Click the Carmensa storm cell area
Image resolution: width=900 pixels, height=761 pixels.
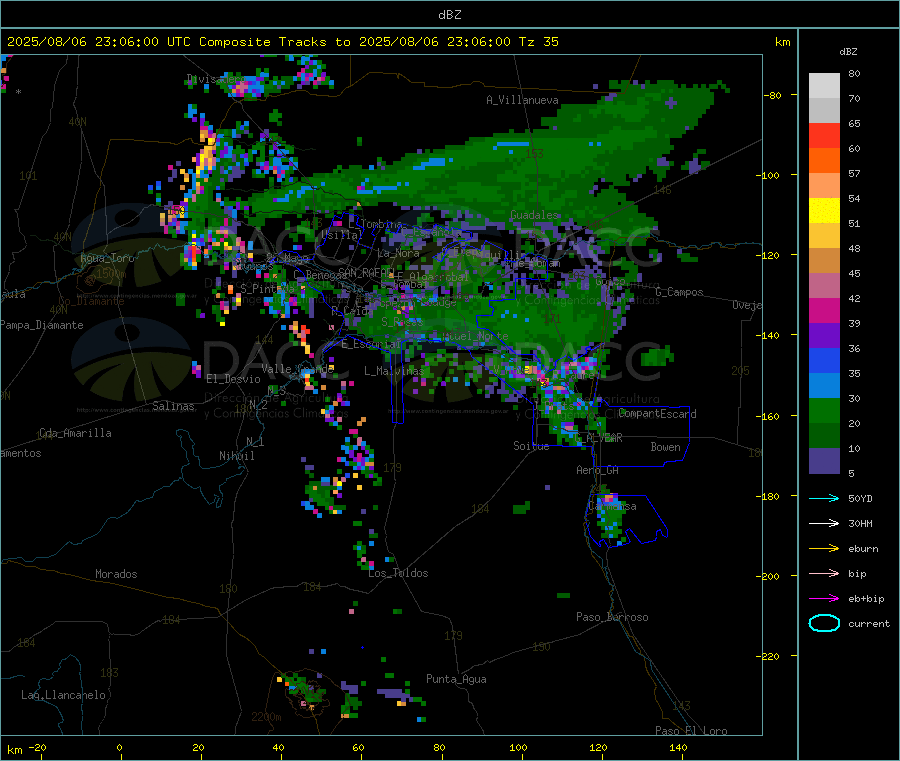tap(610, 517)
